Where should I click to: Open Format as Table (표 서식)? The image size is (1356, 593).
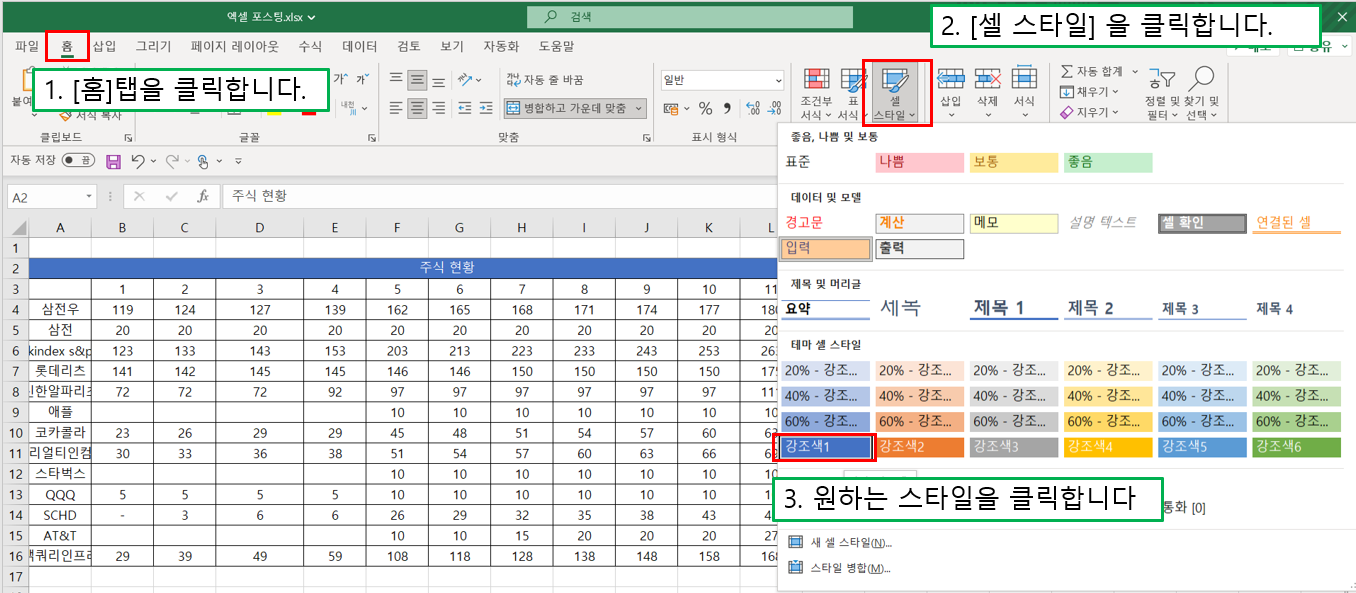point(853,93)
